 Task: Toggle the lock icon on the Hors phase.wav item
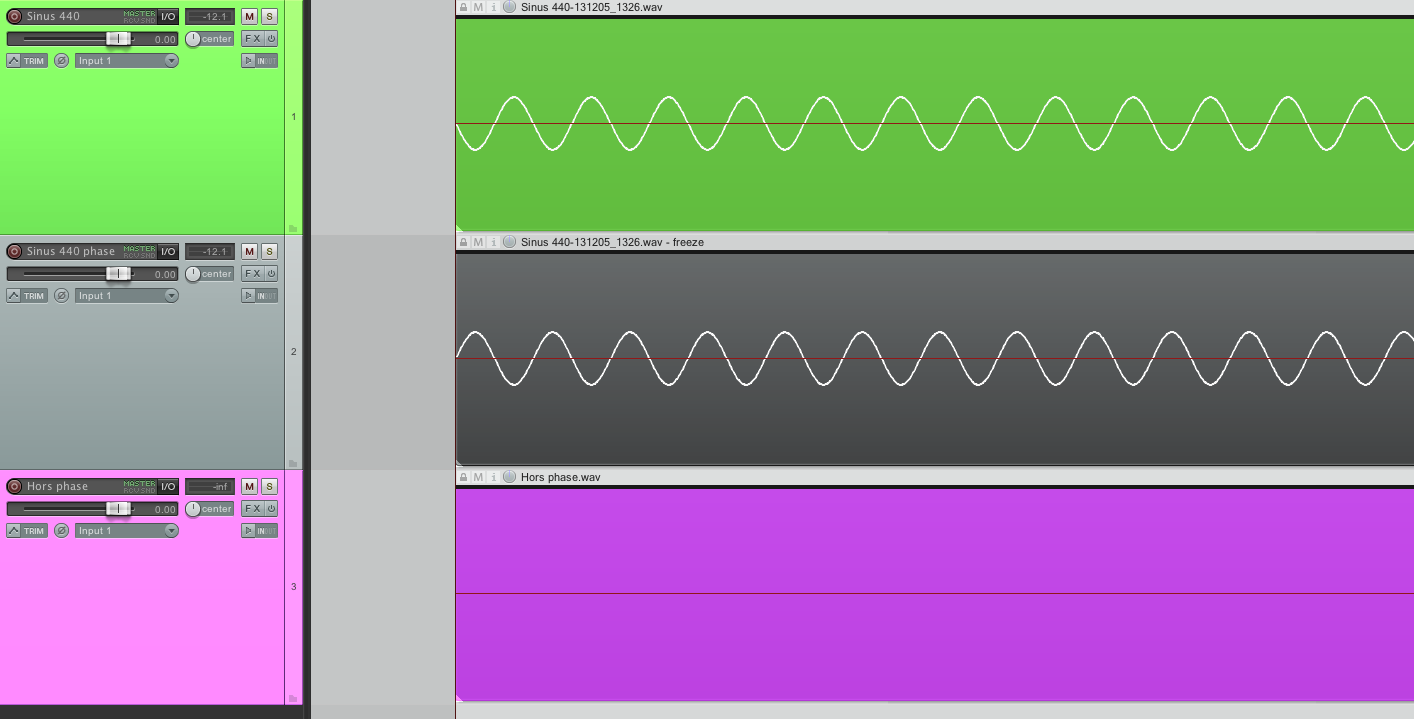click(x=463, y=477)
